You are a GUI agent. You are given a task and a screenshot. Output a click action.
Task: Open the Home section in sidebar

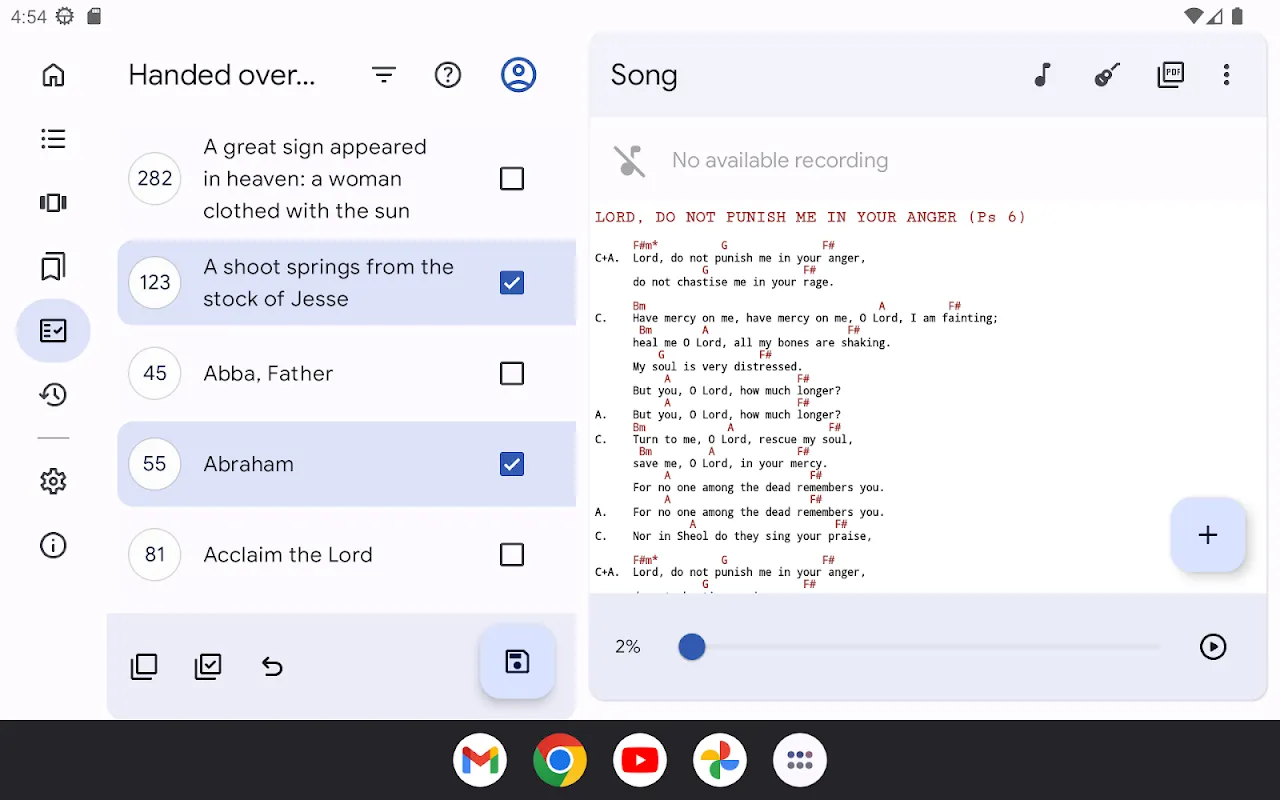tap(53, 75)
